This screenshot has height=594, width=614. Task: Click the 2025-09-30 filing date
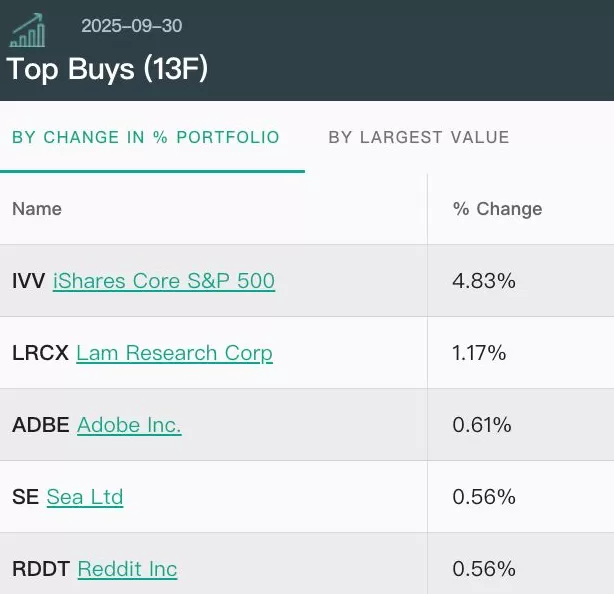coord(132,26)
